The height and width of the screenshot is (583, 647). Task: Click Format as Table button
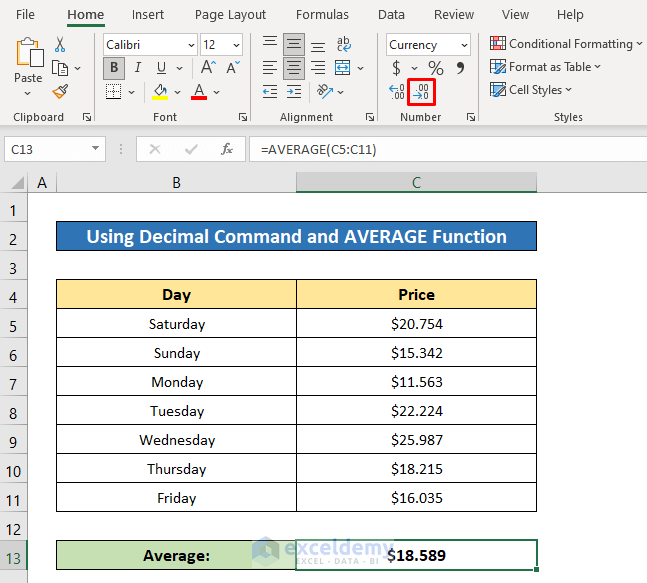pyautogui.click(x=547, y=67)
